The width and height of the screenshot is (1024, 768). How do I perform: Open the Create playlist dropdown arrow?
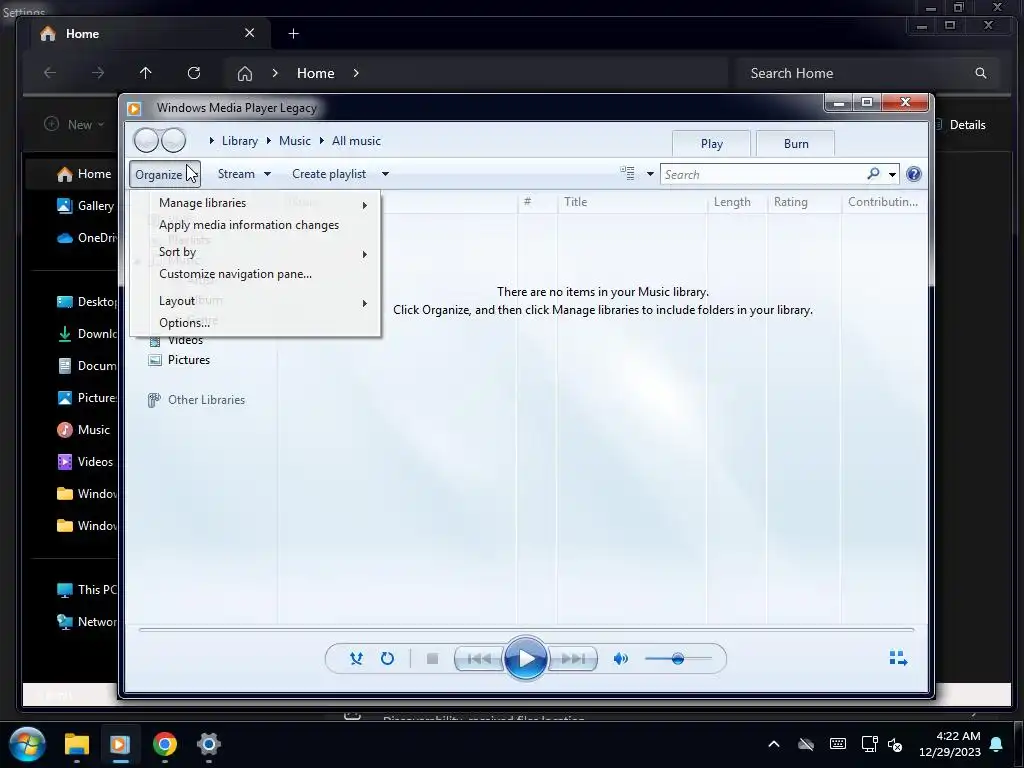point(385,174)
